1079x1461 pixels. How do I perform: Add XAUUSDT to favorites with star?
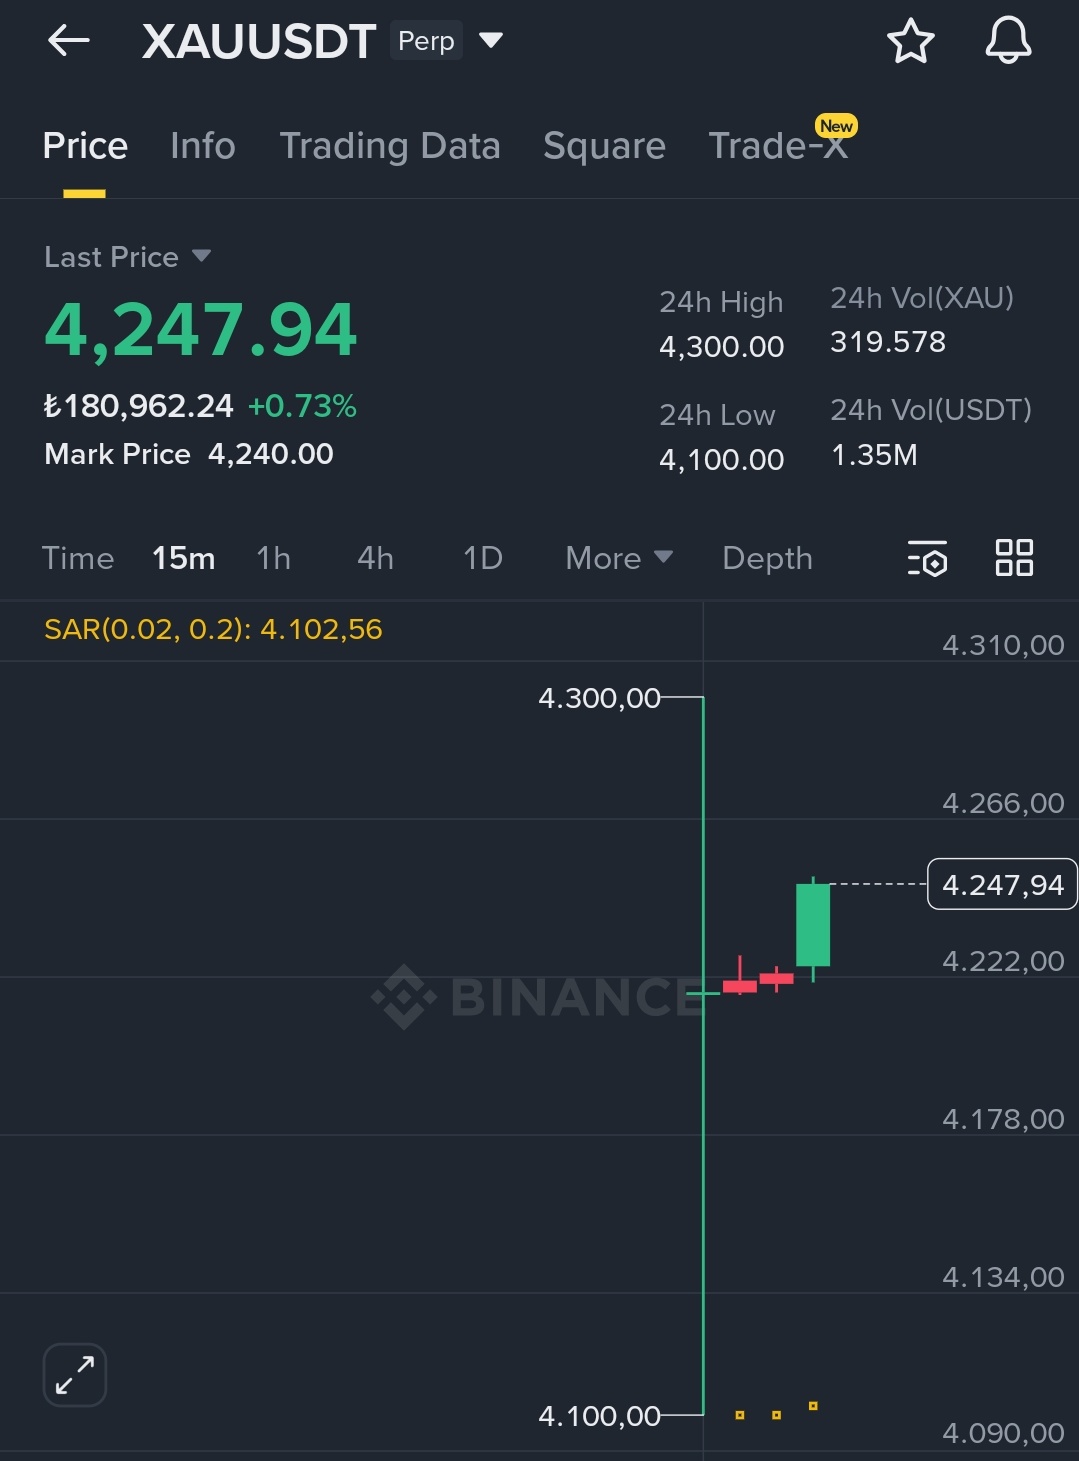coord(910,42)
